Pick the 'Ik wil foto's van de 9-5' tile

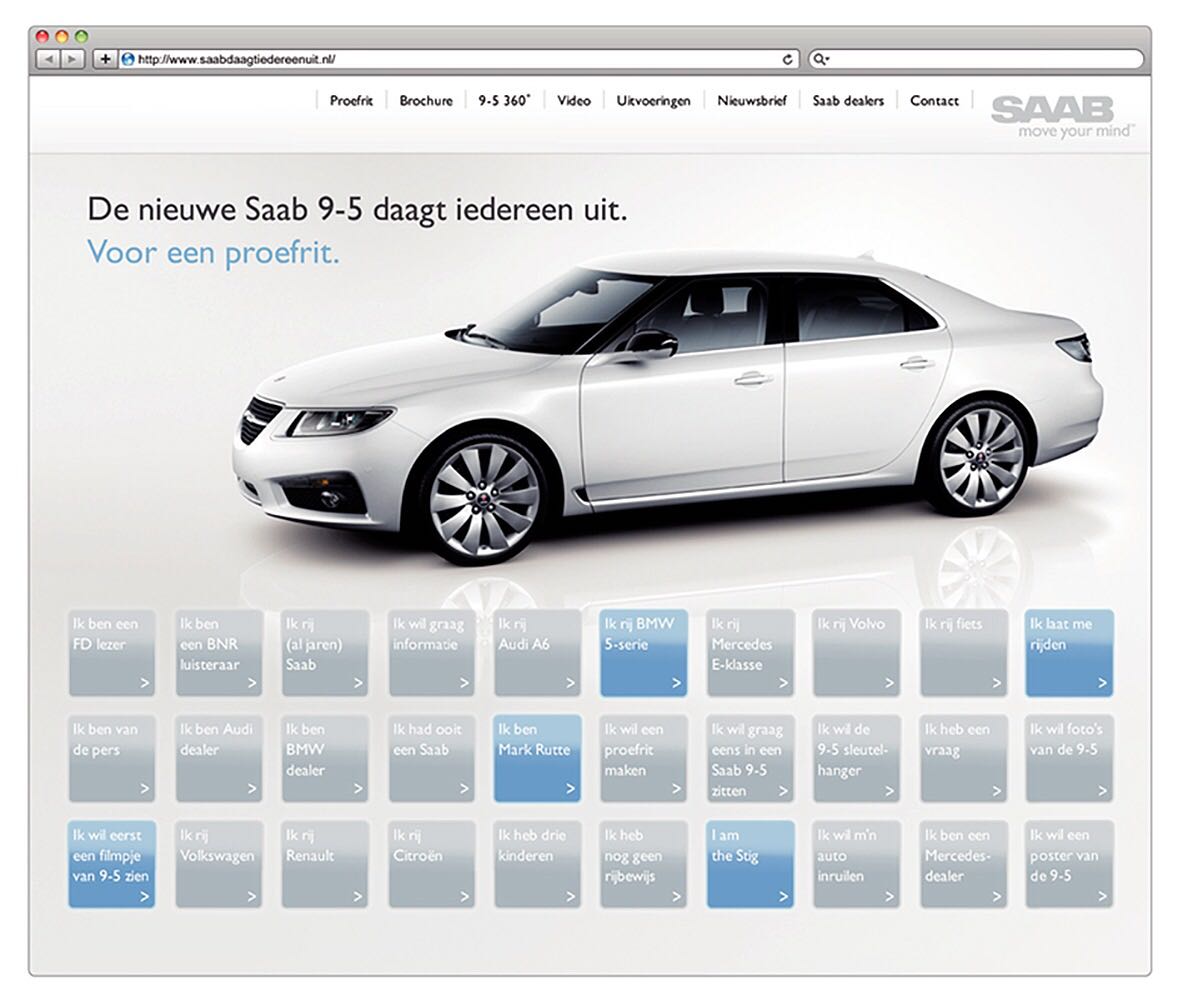(1069, 758)
